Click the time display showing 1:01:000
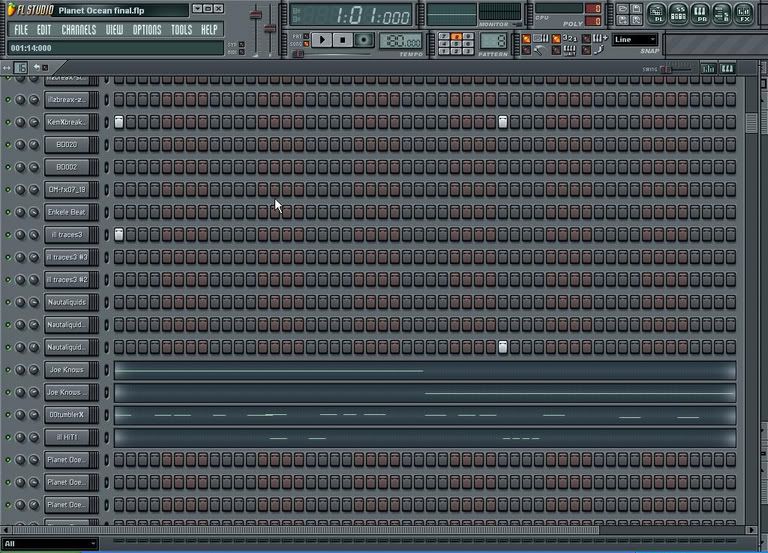 350,15
